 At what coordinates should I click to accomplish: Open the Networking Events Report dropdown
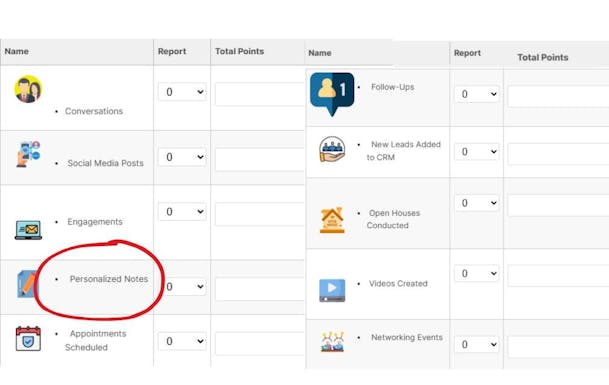tap(477, 345)
